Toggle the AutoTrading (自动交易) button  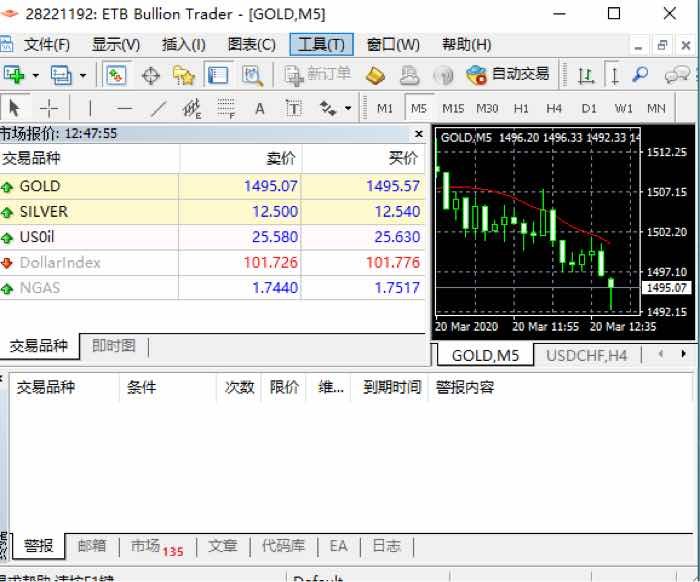(x=507, y=75)
